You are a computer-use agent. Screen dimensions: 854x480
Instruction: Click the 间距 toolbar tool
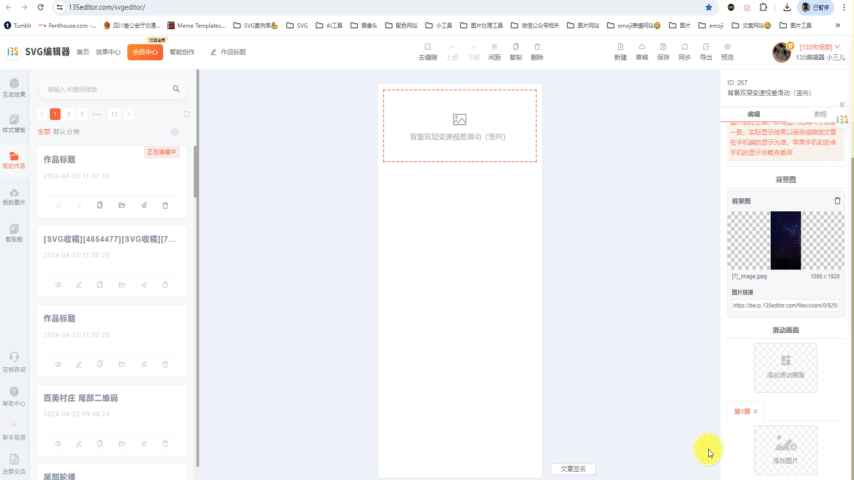(494, 52)
